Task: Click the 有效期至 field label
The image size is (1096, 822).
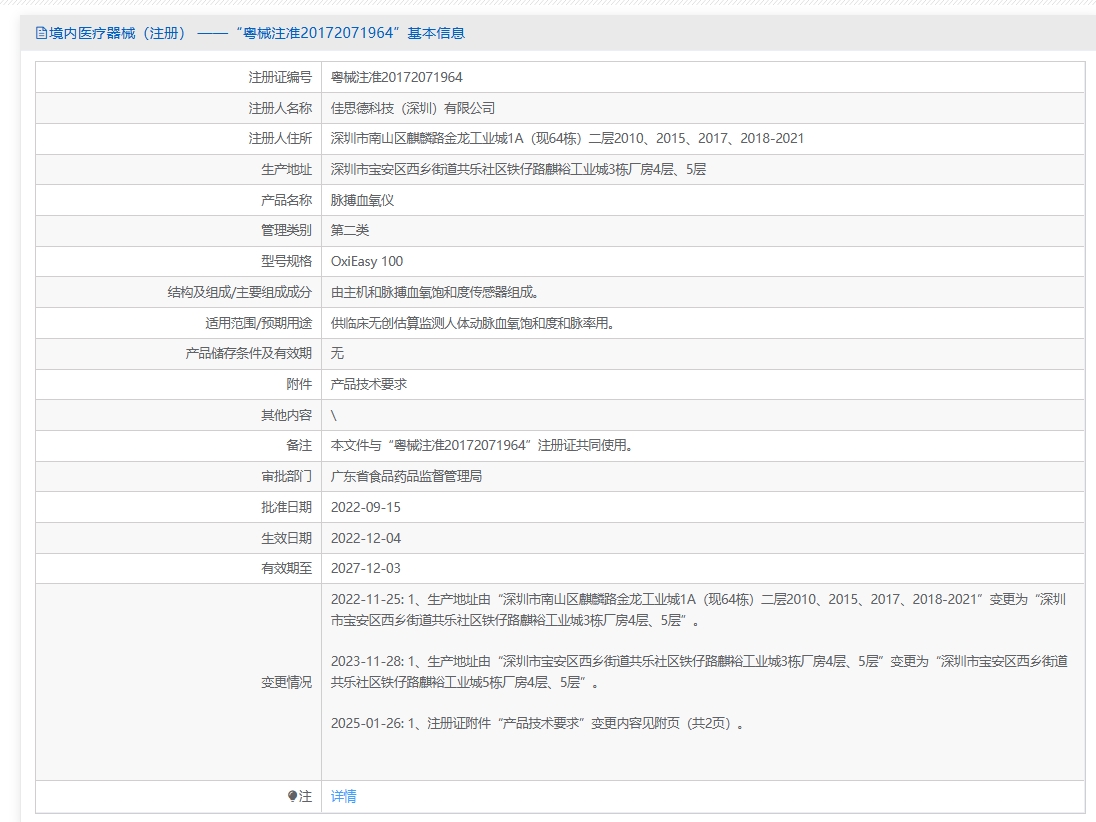Action: (287, 568)
